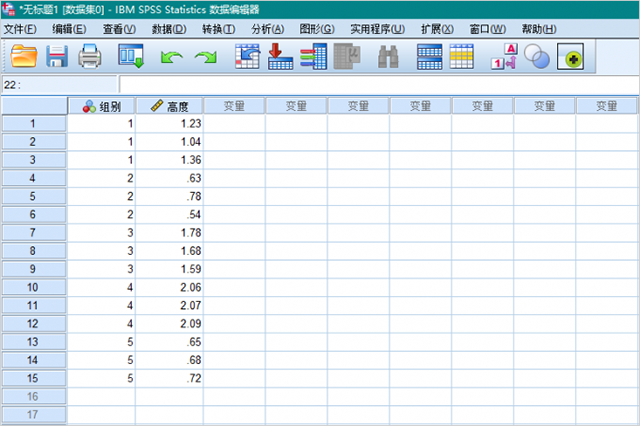
Task: Click the cell editor input bar
Action: click(x=379, y=85)
